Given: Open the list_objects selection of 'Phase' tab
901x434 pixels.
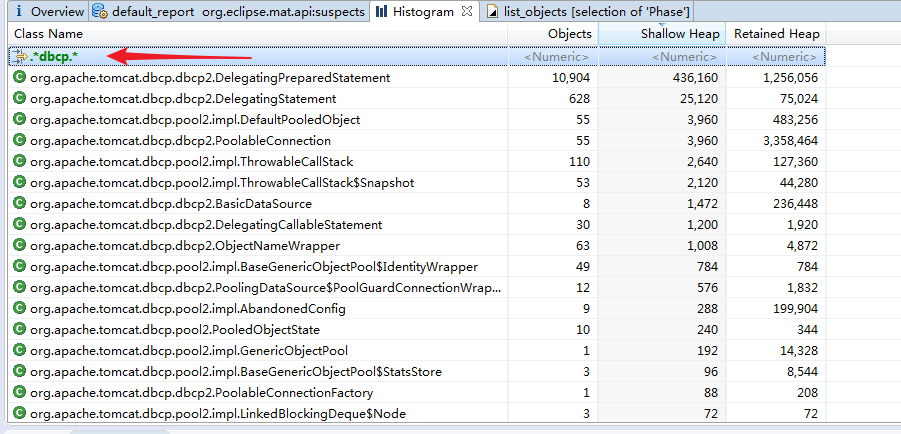Looking at the screenshot, I should click(x=589, y=11).
